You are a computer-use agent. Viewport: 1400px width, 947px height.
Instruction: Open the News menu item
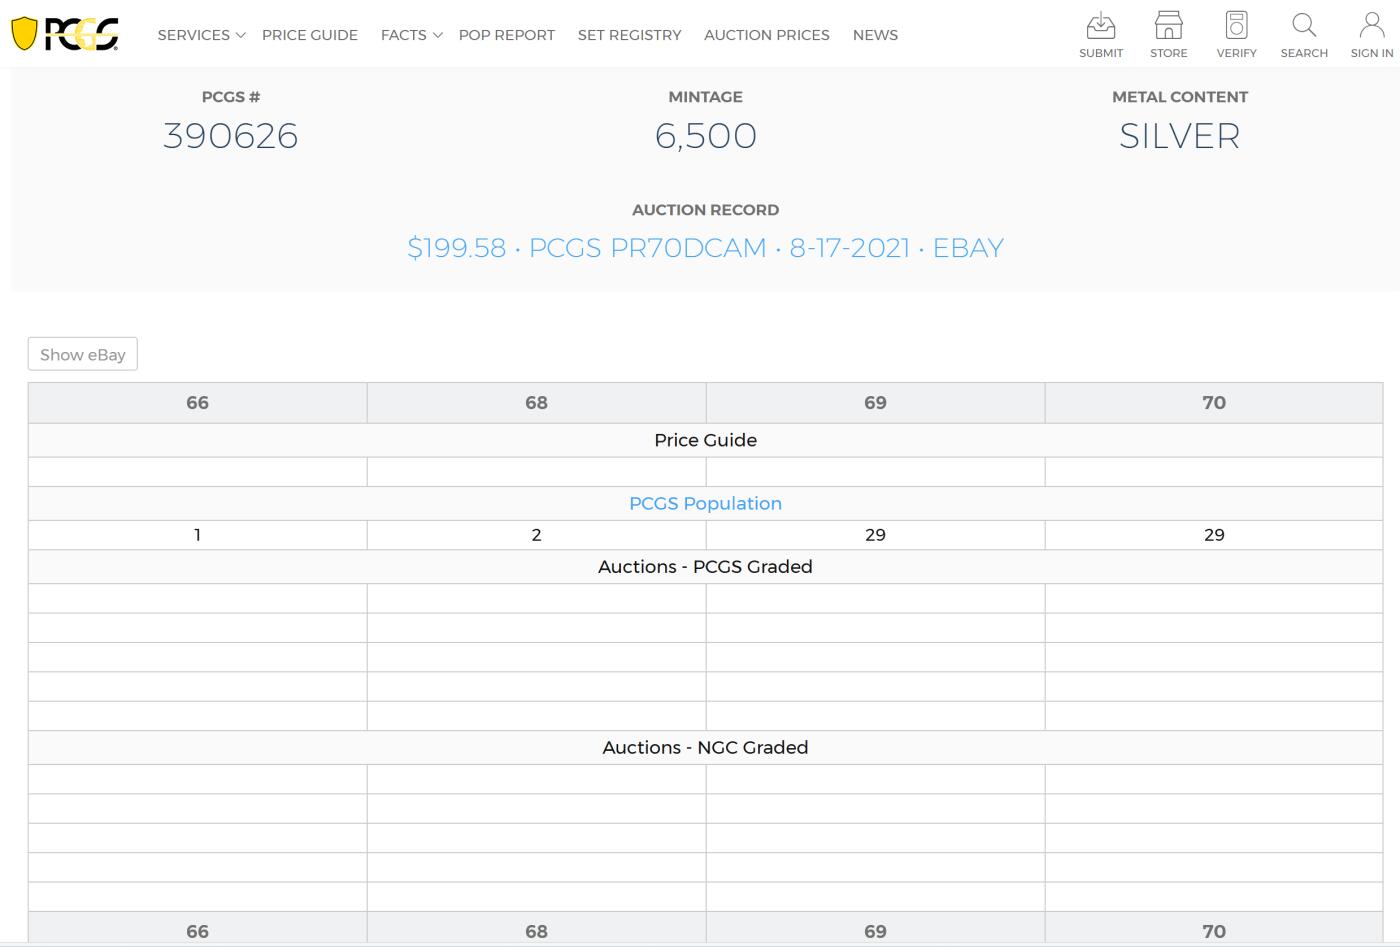coord(875,35)
